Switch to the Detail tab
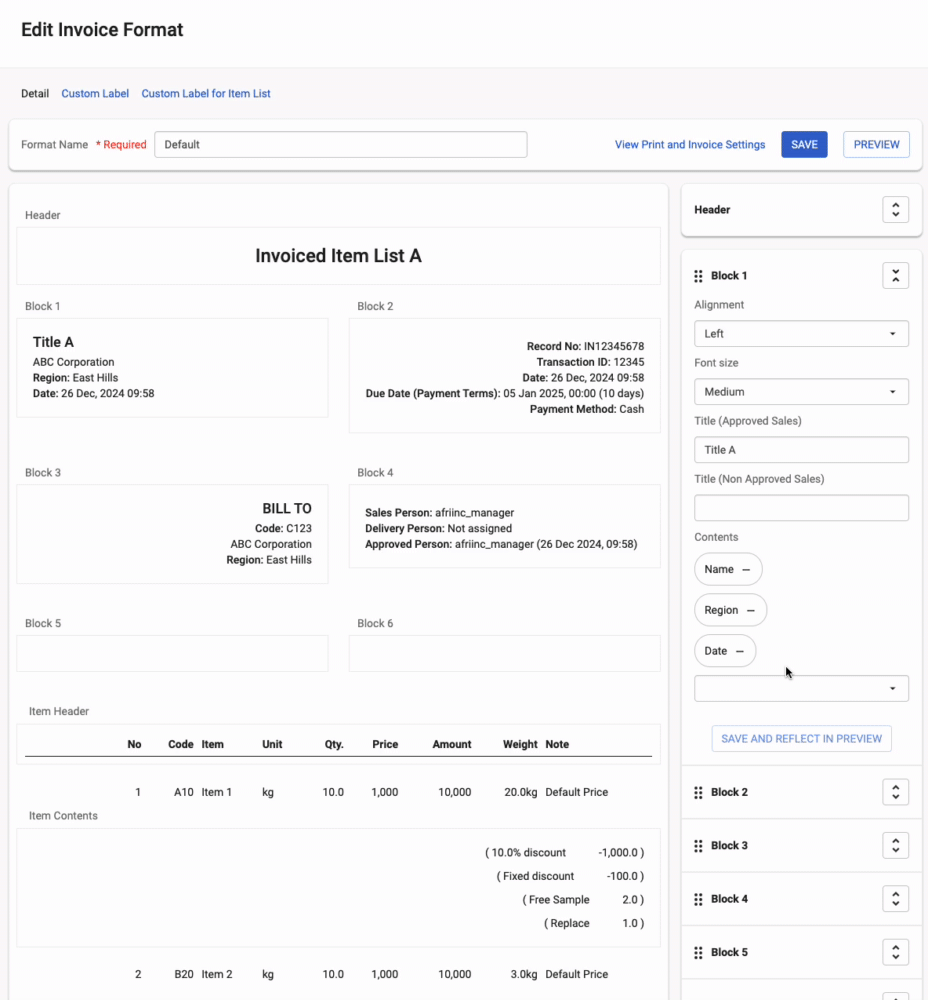The height and width of the screenshot is (1000, 928). tap(35, 94)
